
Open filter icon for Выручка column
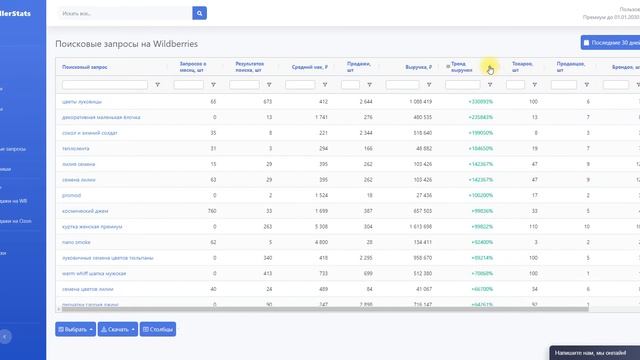[429, 84]
